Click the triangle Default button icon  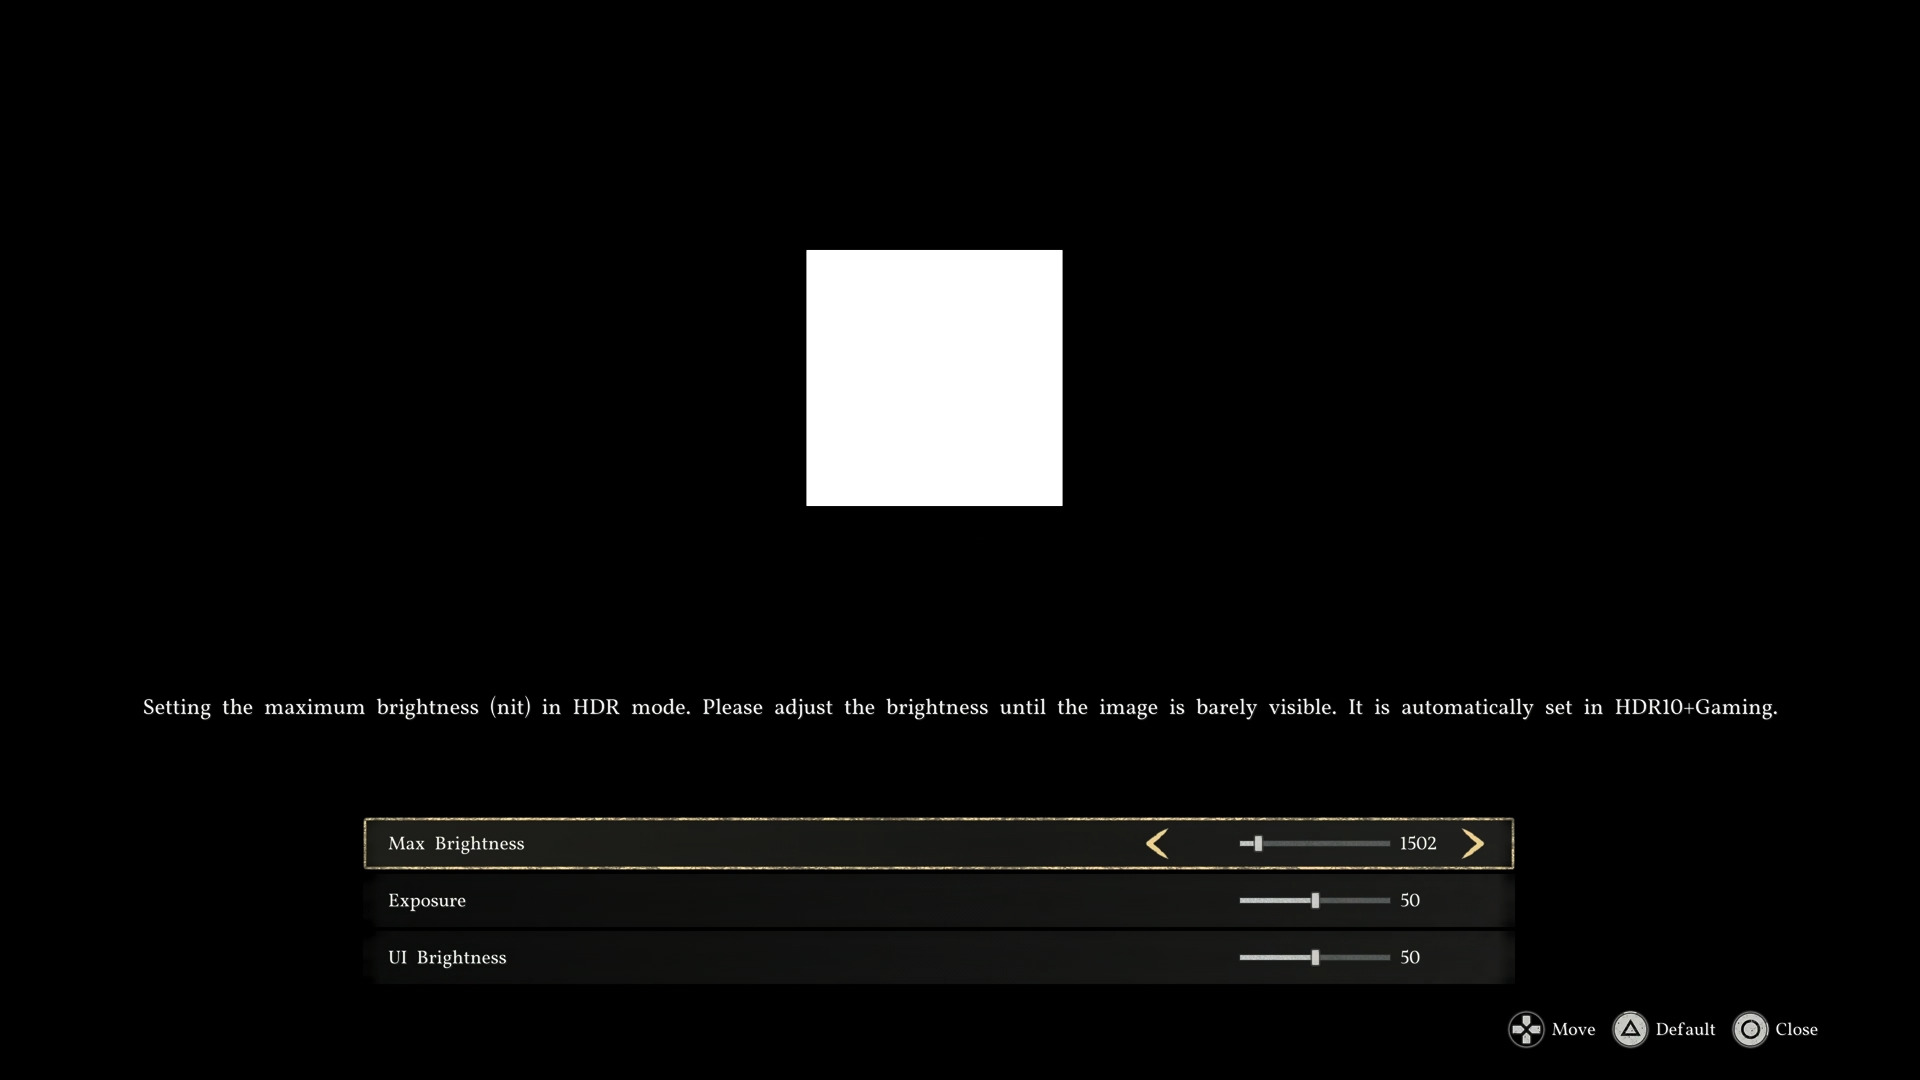point(1630,1030)
